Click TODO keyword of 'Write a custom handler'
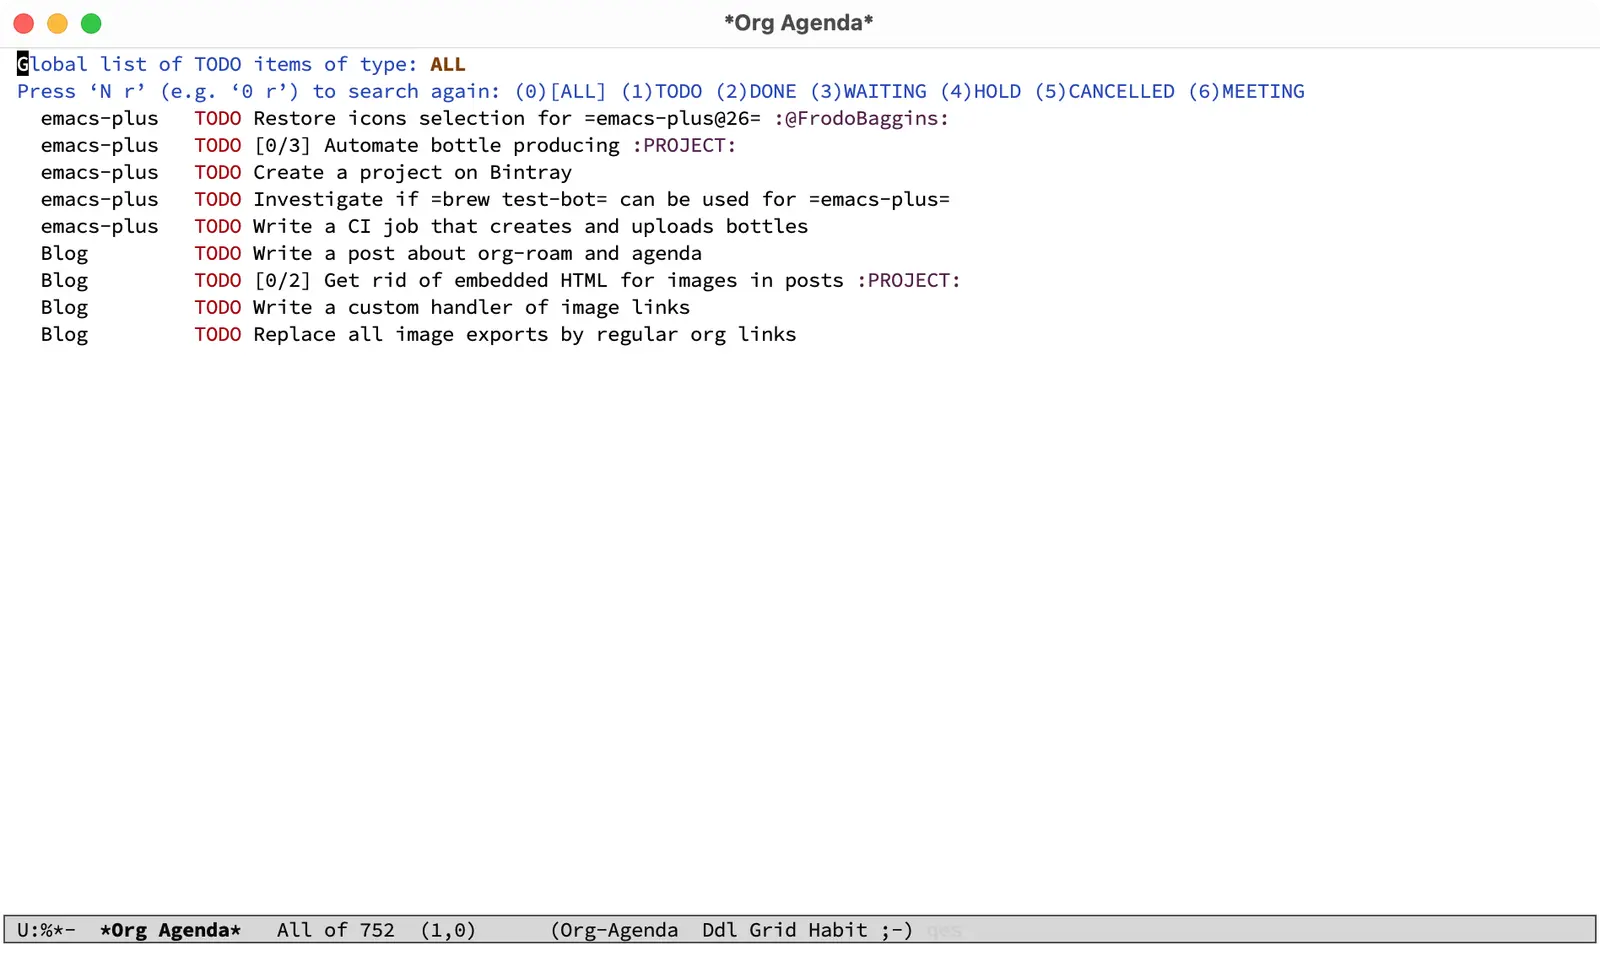Screen dimensions: 1600x972 218,308
